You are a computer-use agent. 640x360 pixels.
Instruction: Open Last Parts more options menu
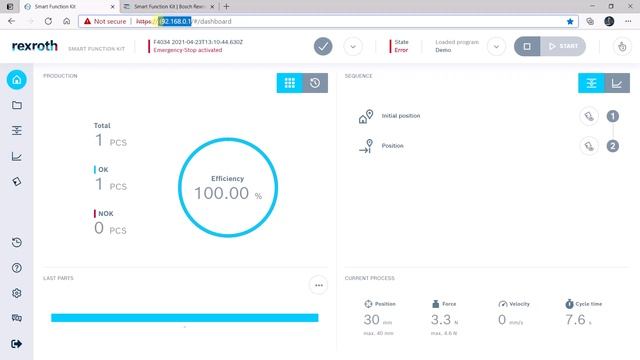click(319, 285)
